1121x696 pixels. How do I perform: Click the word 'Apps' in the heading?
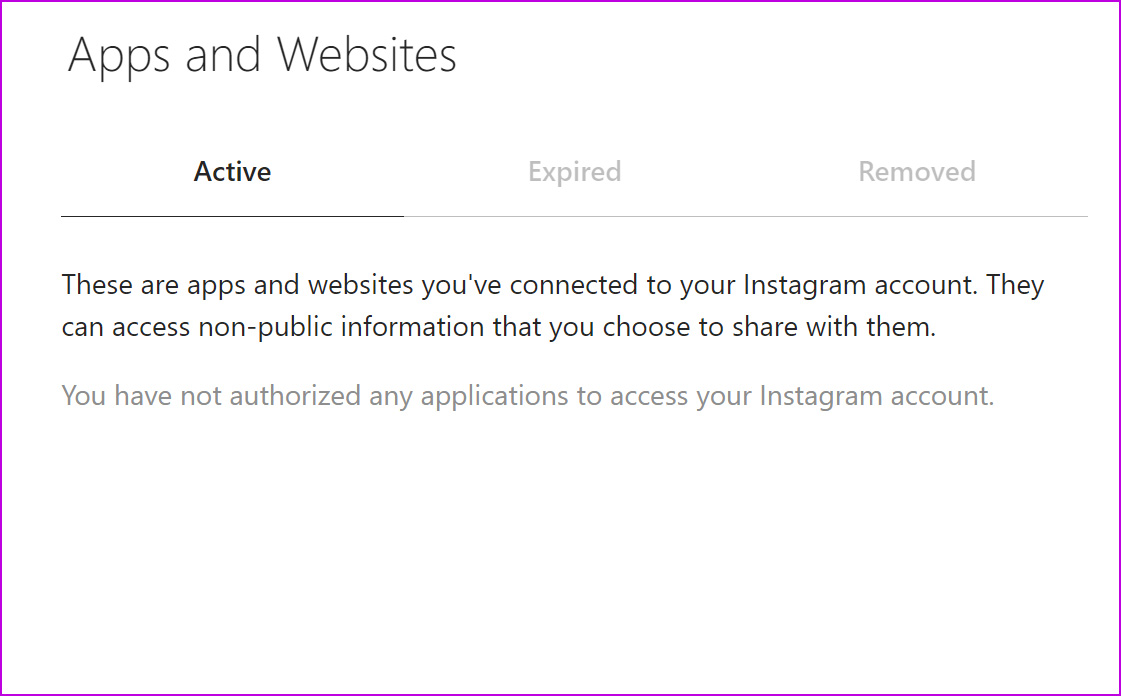click(119, 57)
